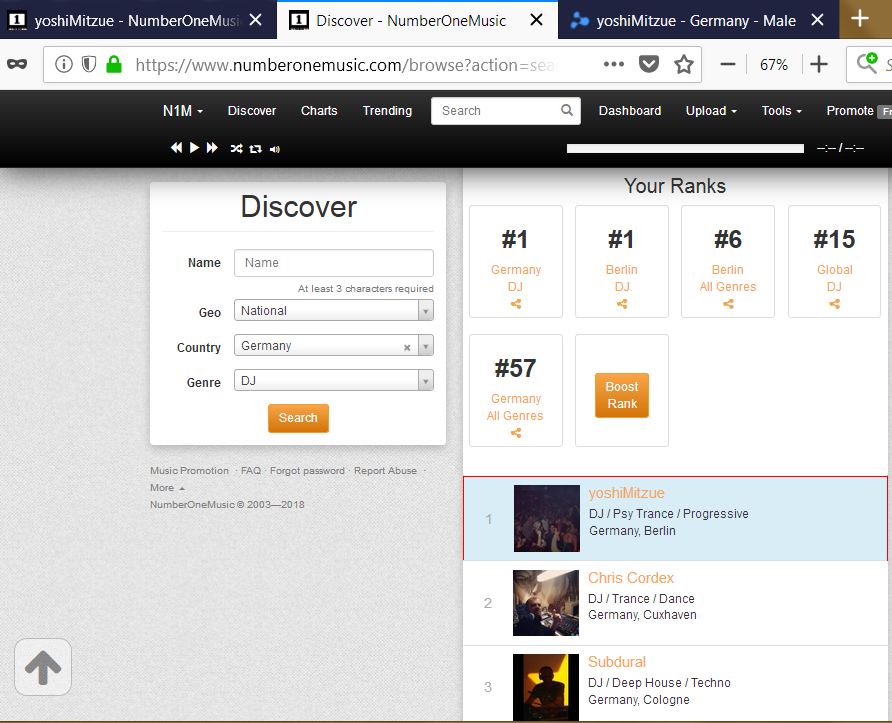
Task: Close the Discover - NumberOneMusic tab
Action: pos(536,20)
